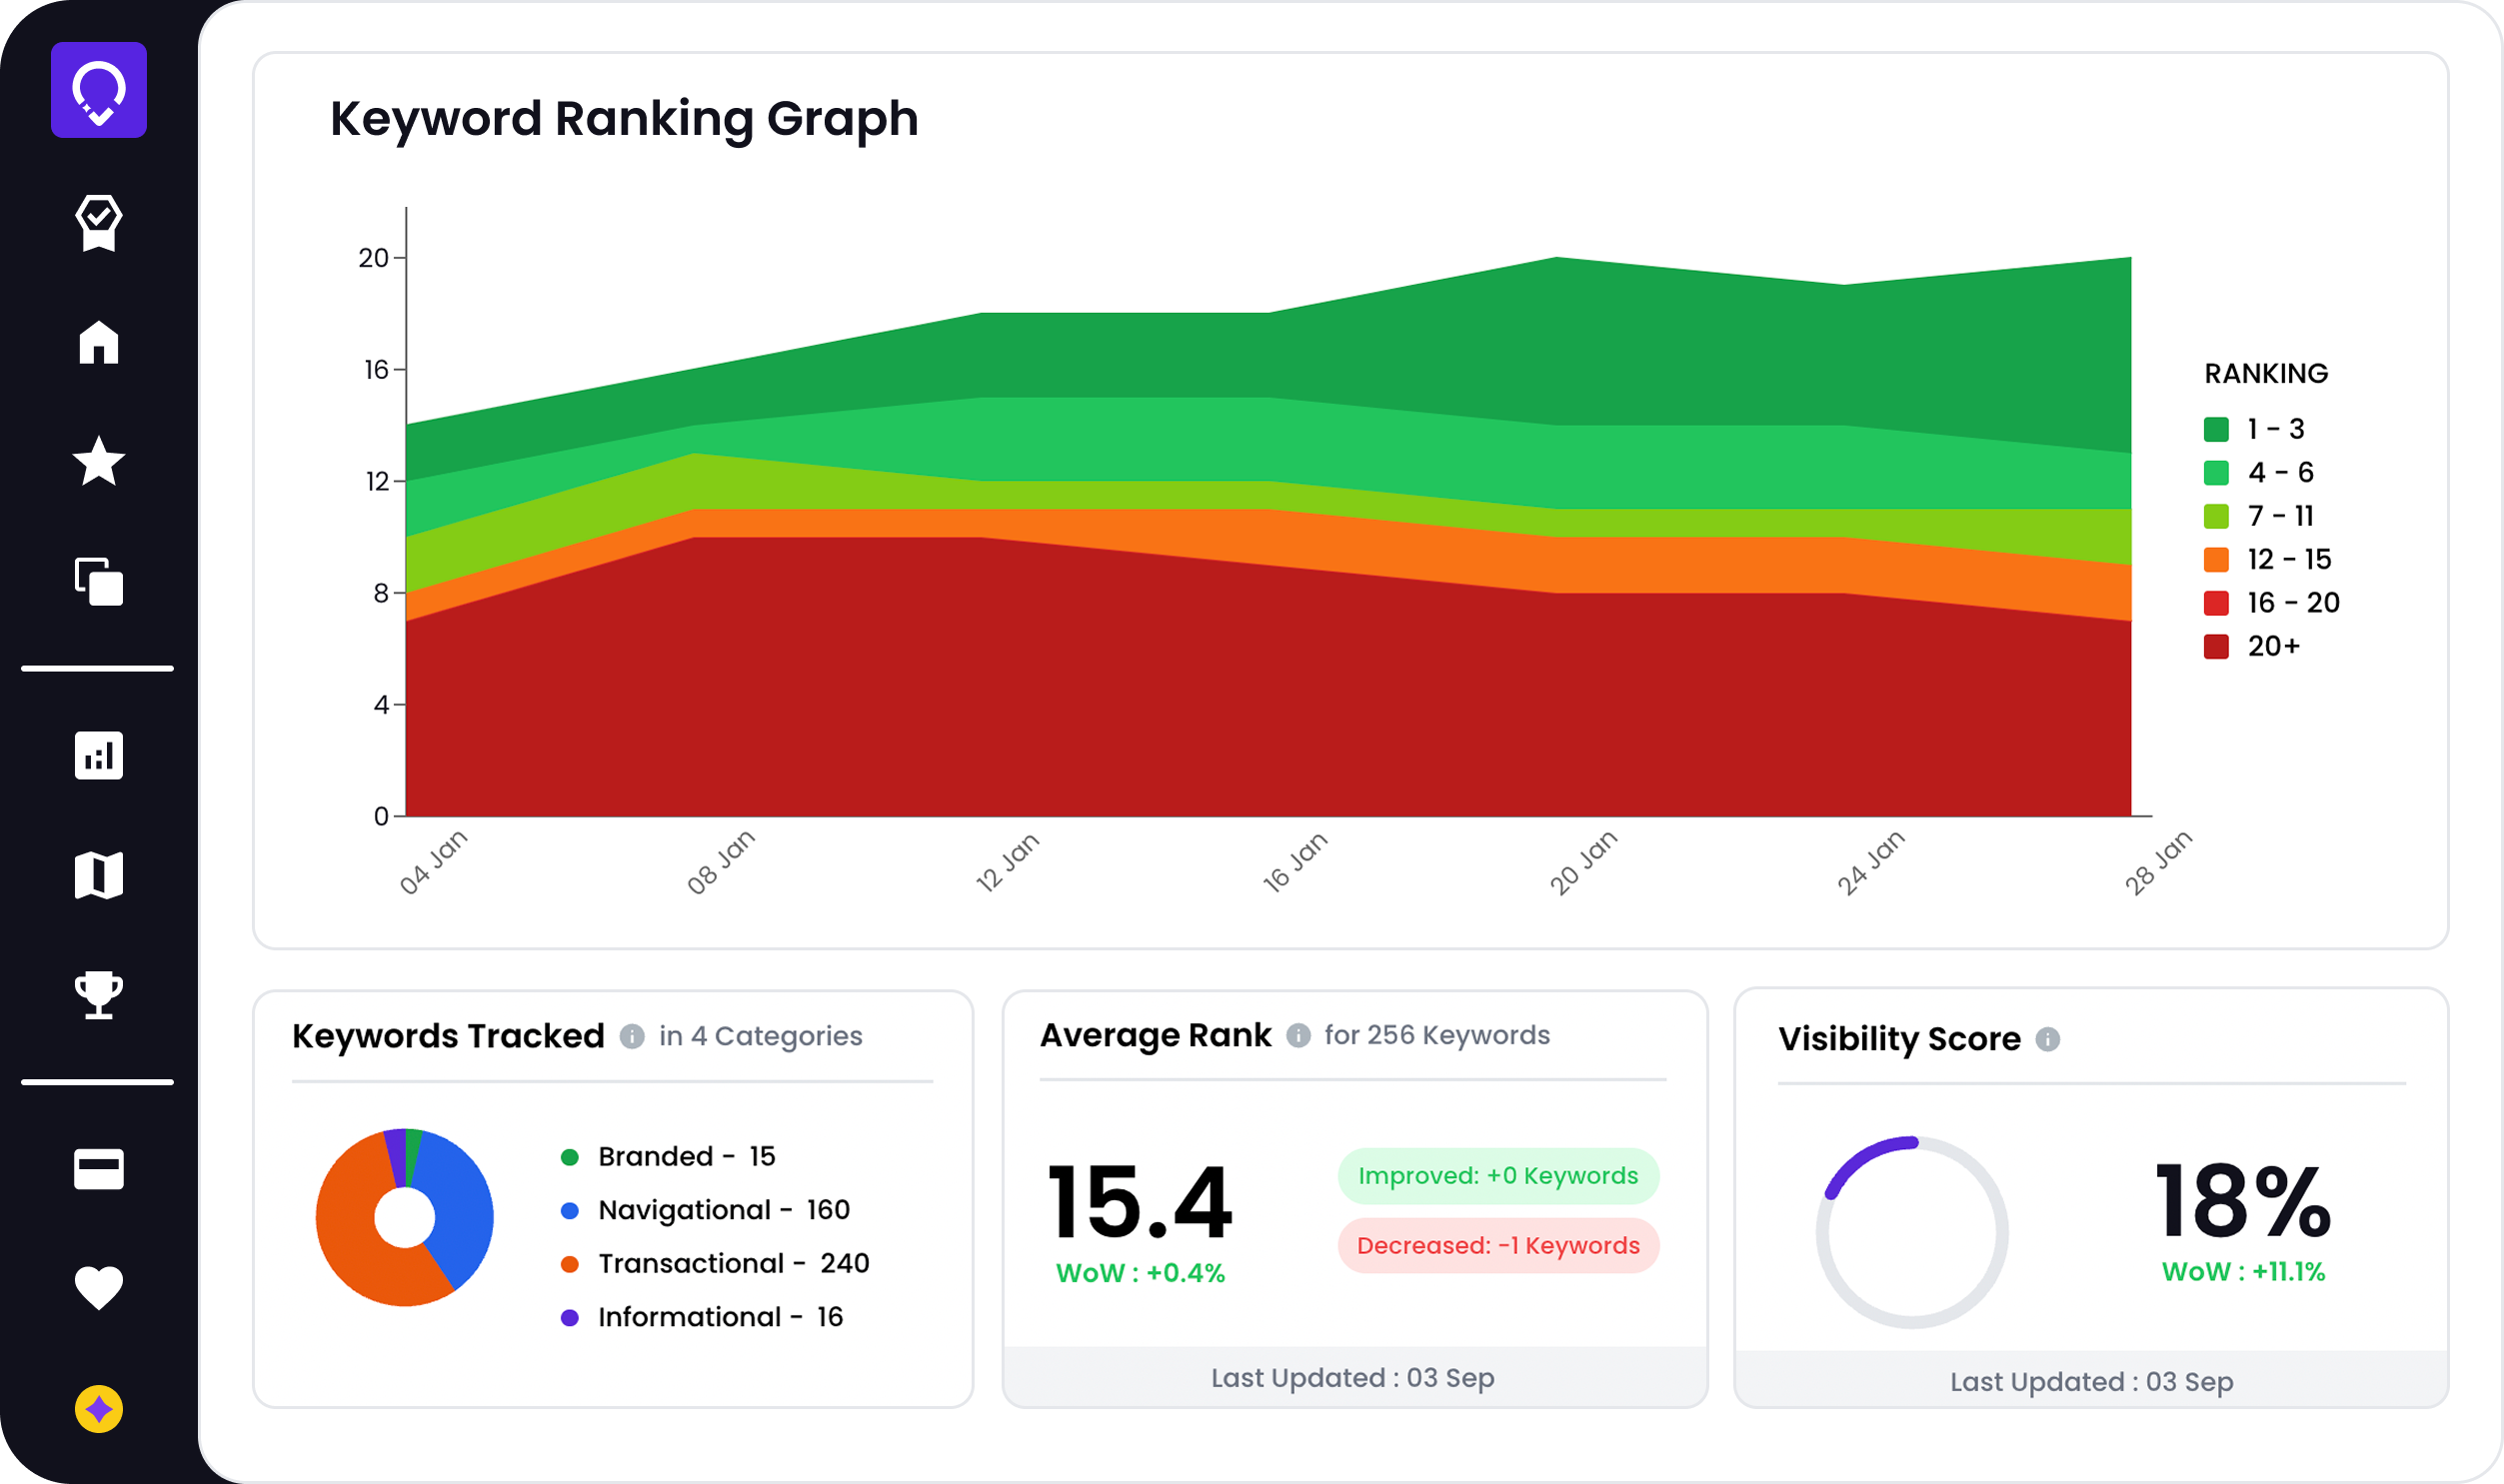This screenshot has height=1484, width=2504.
Task: Open the credit card billing icon
Action: pyautogui.click(x=98, y=1168)
